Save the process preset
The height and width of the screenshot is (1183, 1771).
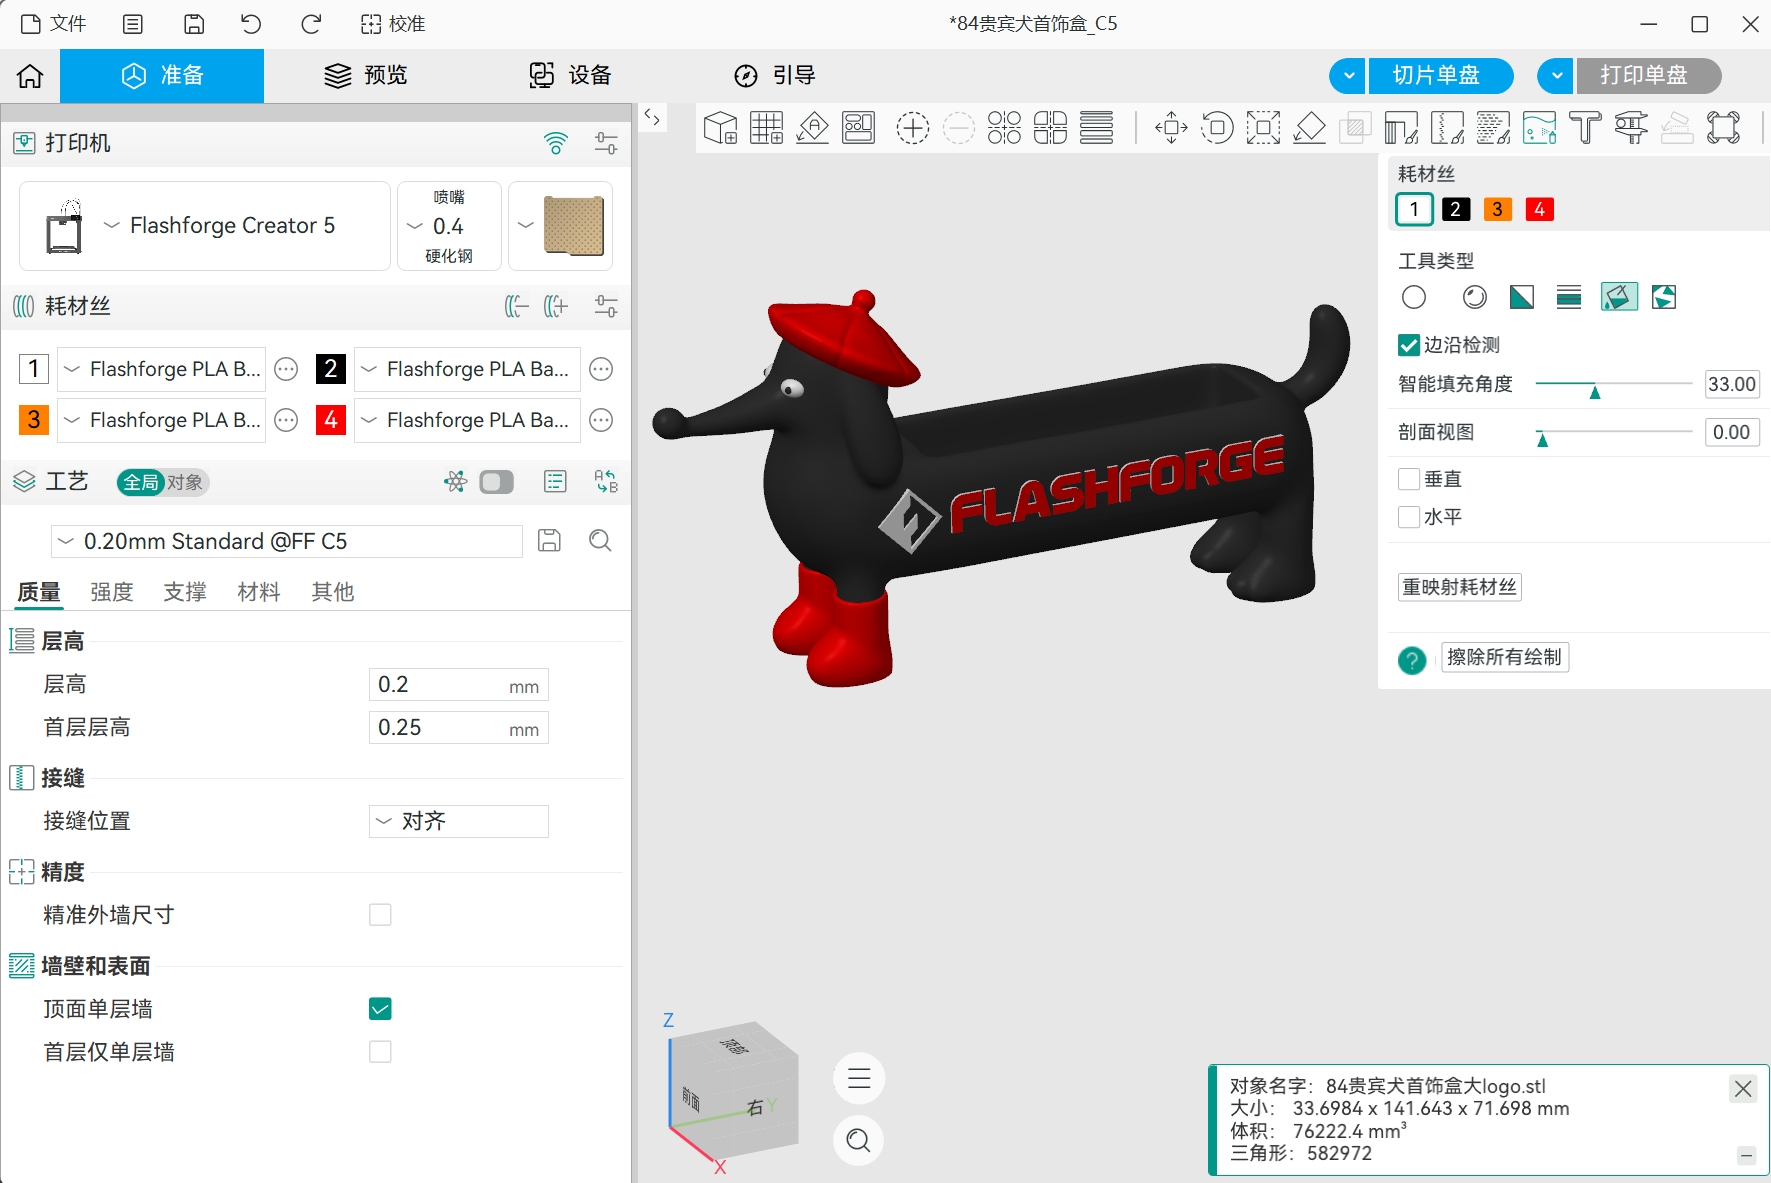(549, 541)
